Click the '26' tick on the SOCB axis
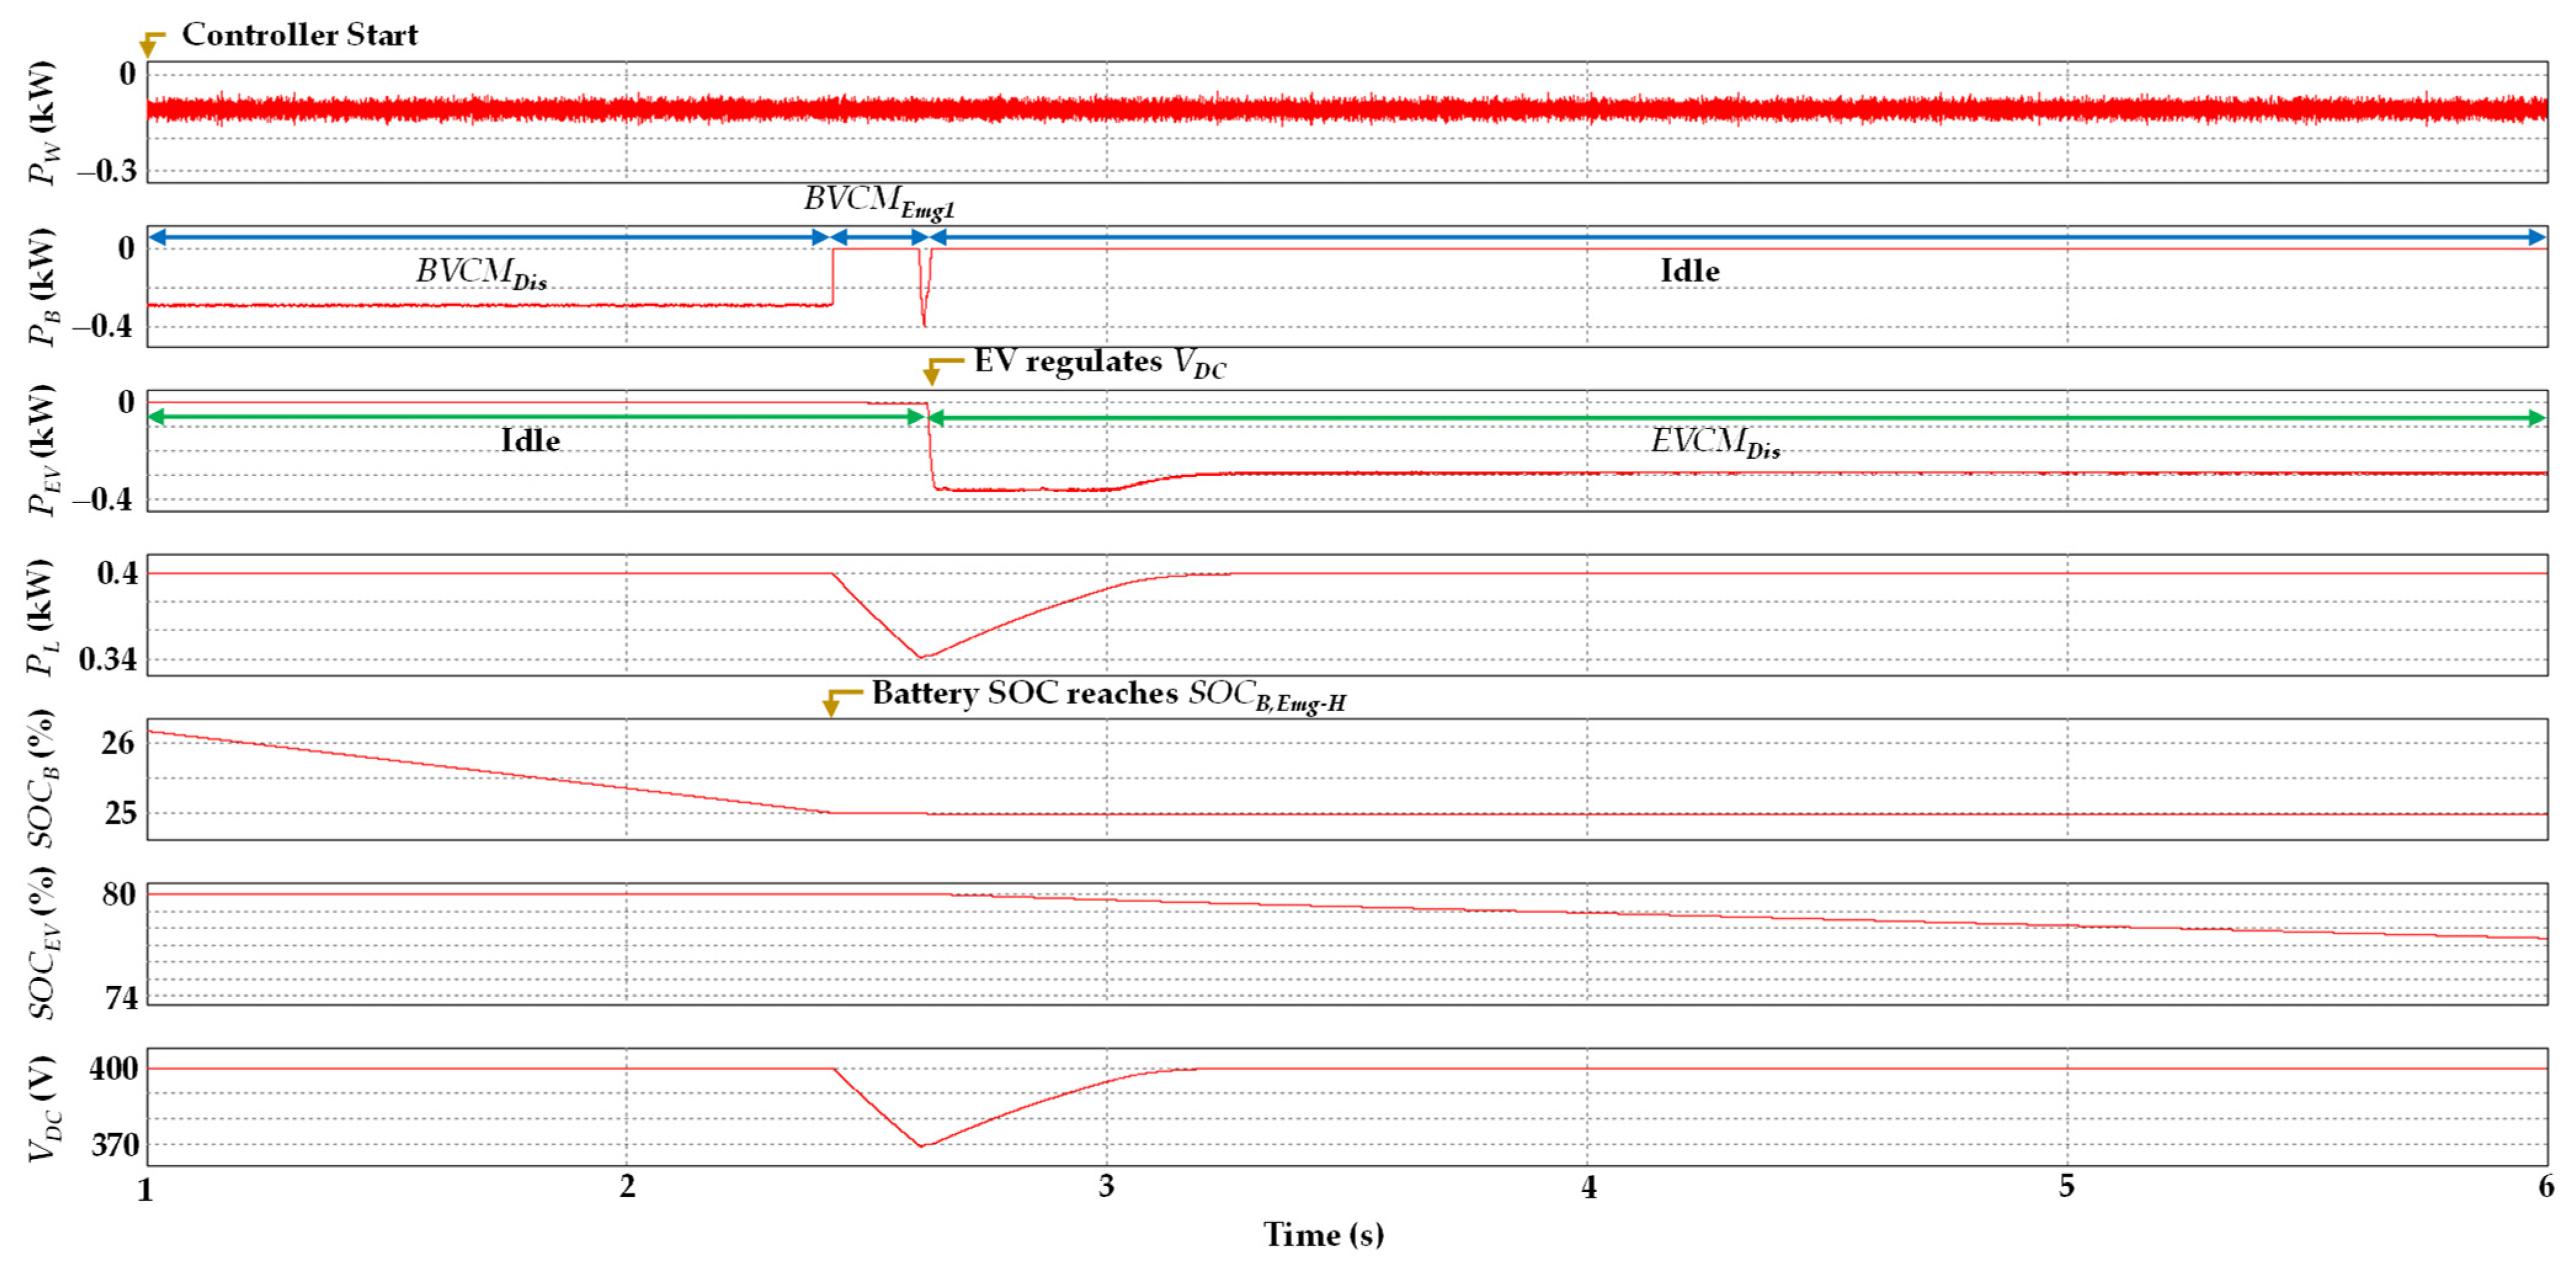This screenshot has width=2576, height=1266. coord(118,743)
